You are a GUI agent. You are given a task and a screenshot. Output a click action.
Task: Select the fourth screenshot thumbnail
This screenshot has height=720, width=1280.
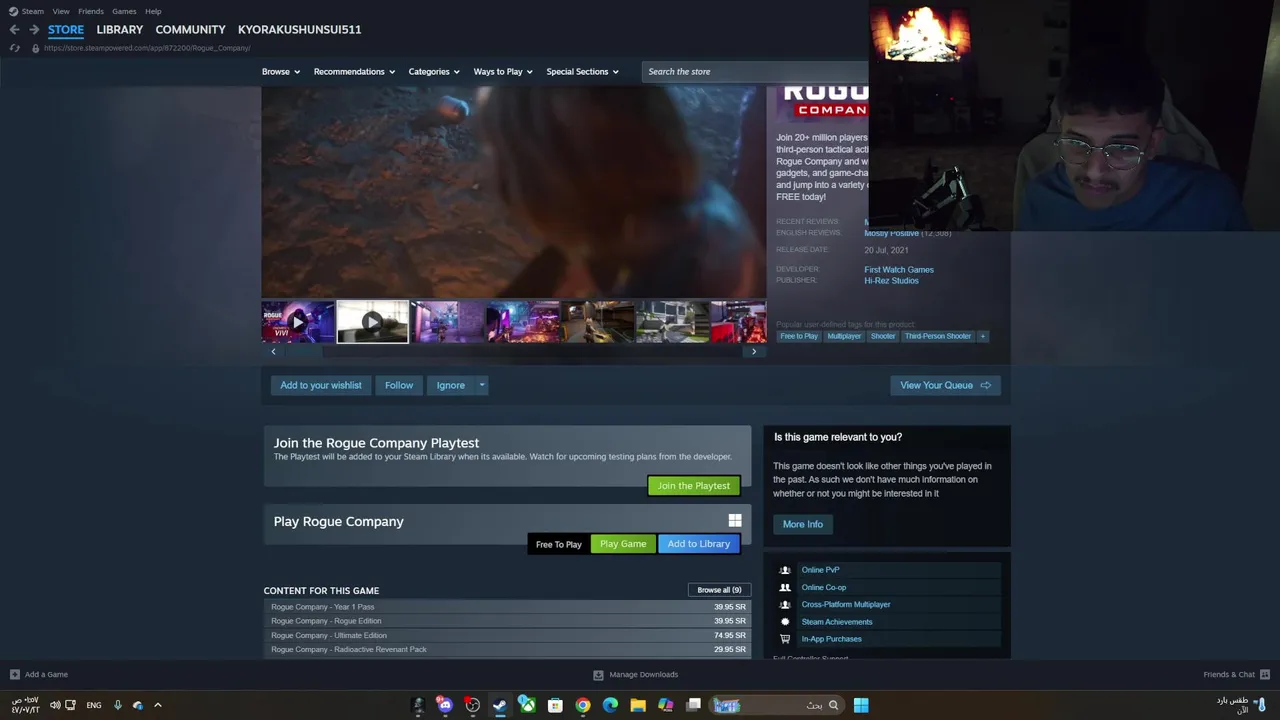[522, 322]
